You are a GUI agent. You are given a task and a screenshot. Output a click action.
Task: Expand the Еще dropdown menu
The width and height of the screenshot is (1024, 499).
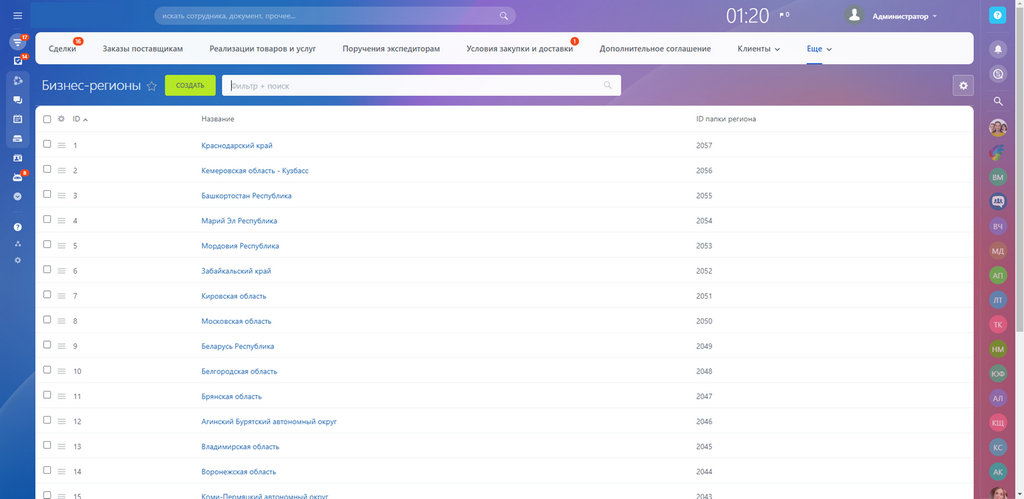tap(819, 48)
